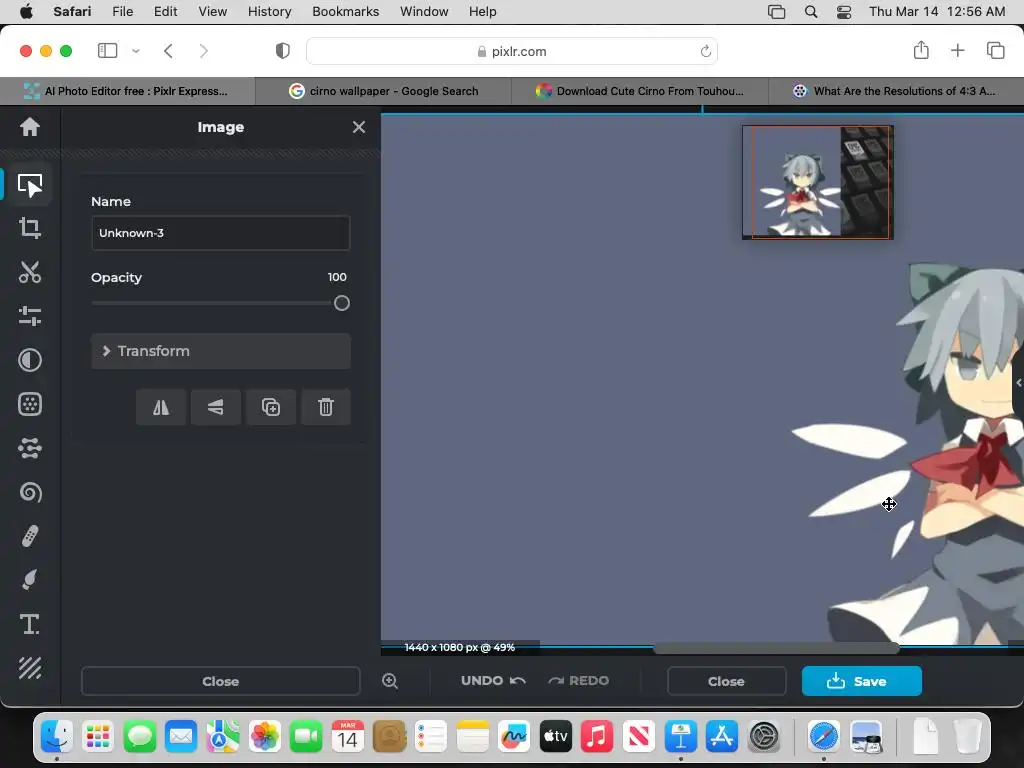Select the Heal bandage tool
Viewport: 1024px width, 768px height.
(x=29, y=536)
